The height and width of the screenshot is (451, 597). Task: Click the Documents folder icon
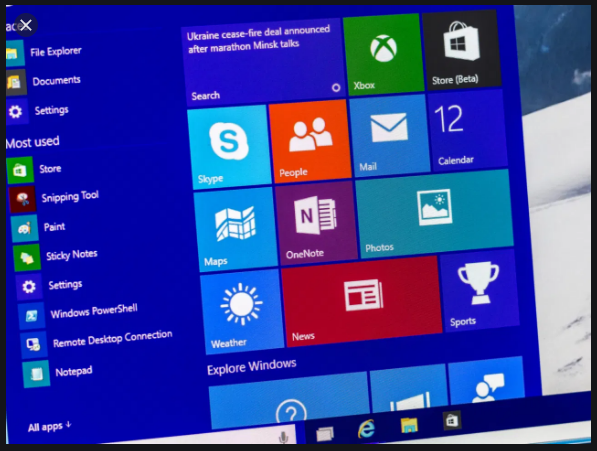[x=15, y=82]
